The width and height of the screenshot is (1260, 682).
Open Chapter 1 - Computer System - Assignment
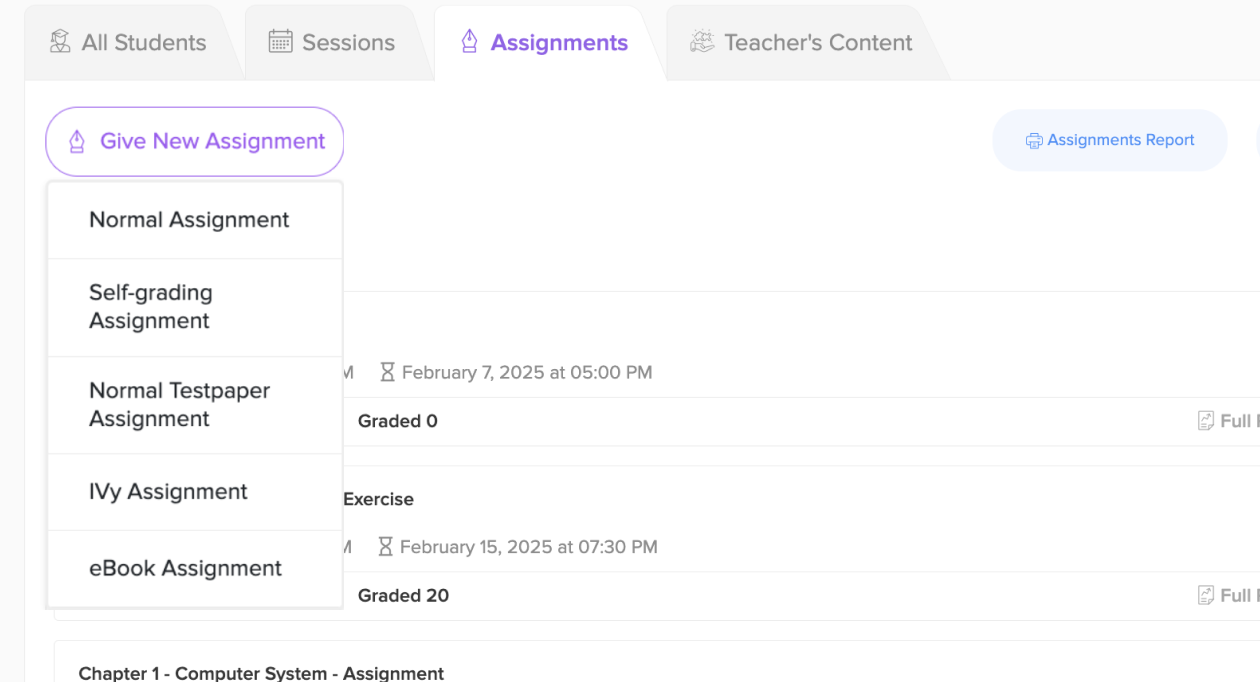(261, 673)
